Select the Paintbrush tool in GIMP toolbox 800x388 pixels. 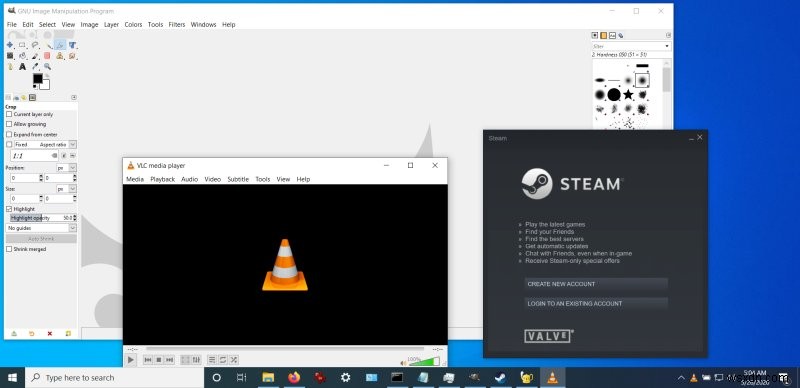[35, 56]
